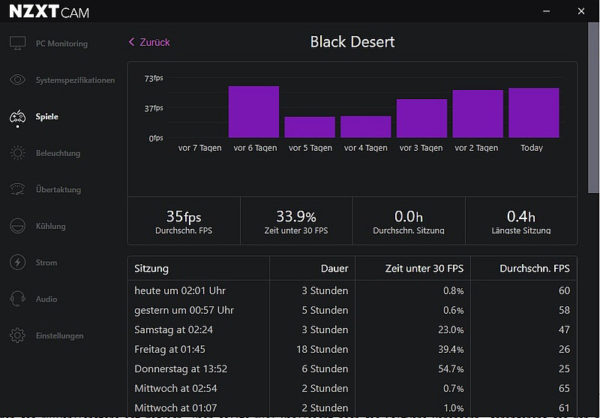Click the '5 Stunden' duration cell

click(325, 310)
